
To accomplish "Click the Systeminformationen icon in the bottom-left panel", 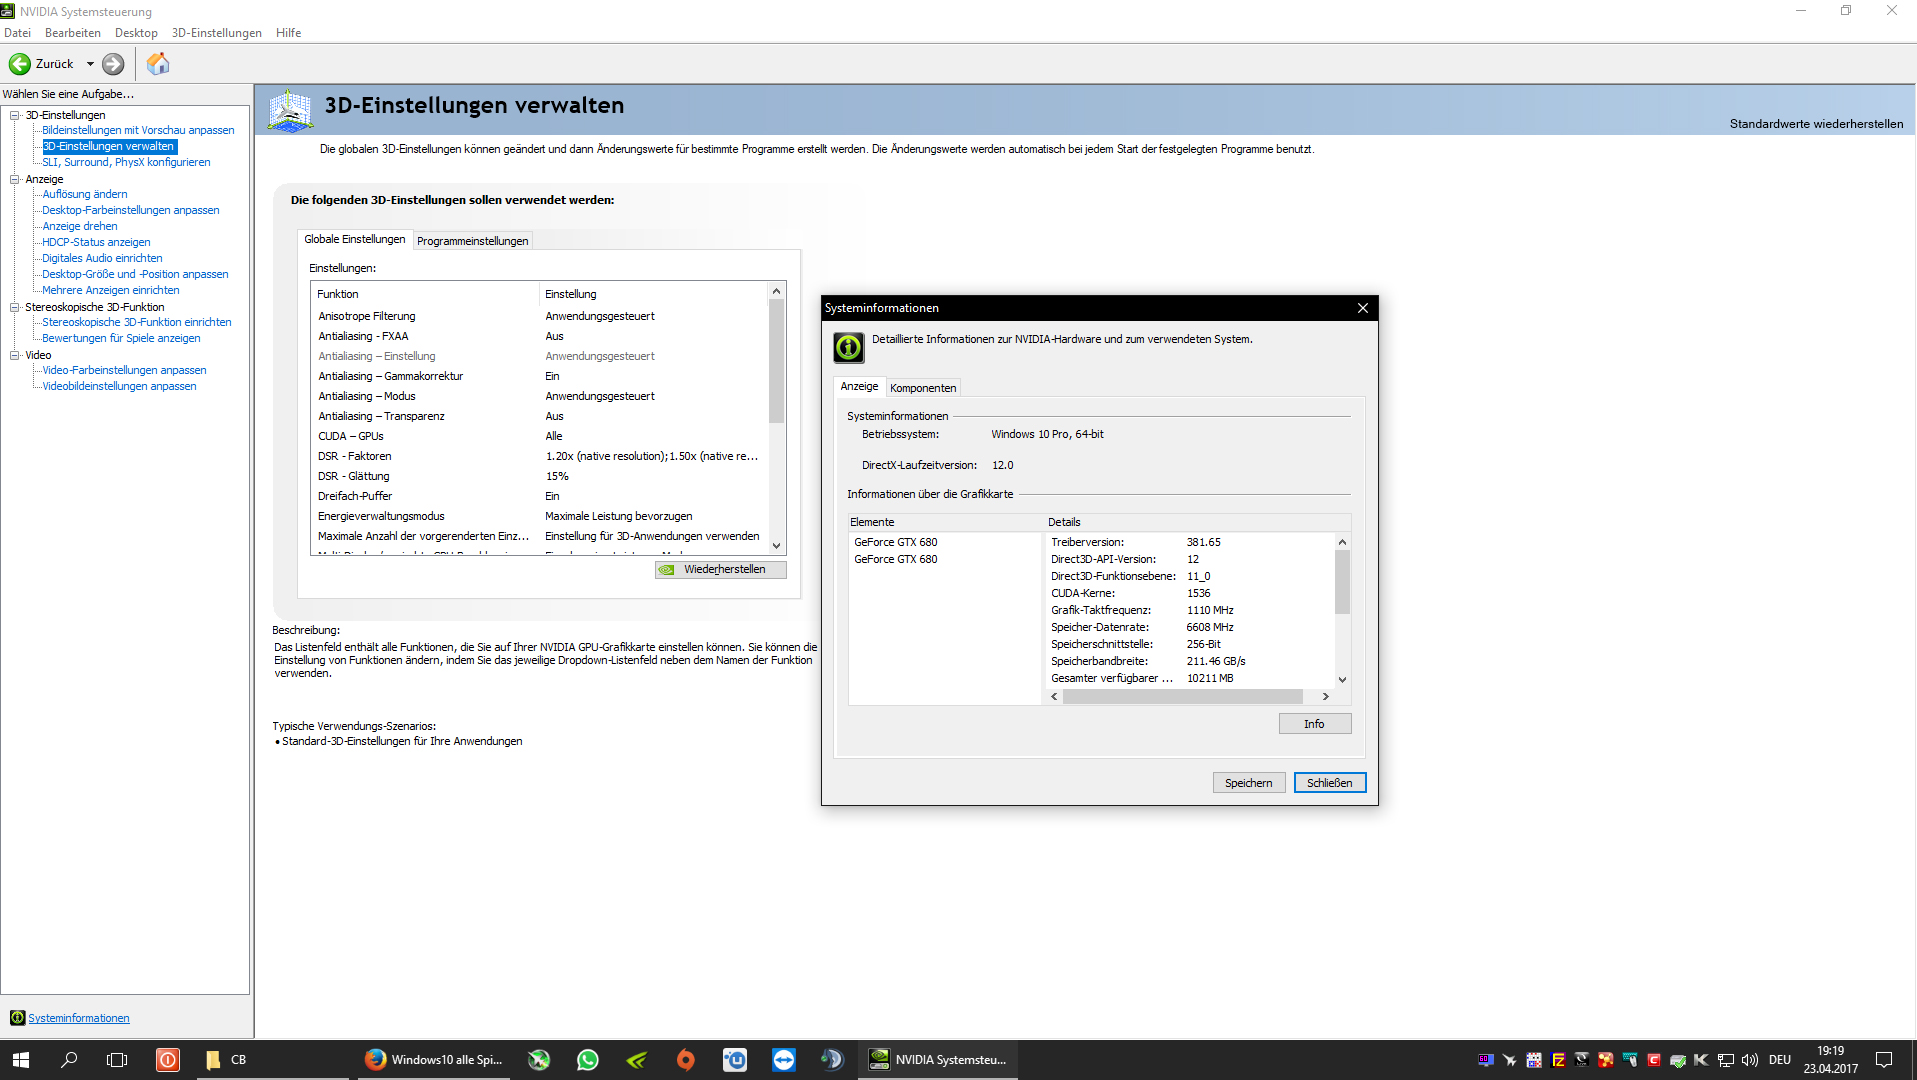I will point(17,1018).
